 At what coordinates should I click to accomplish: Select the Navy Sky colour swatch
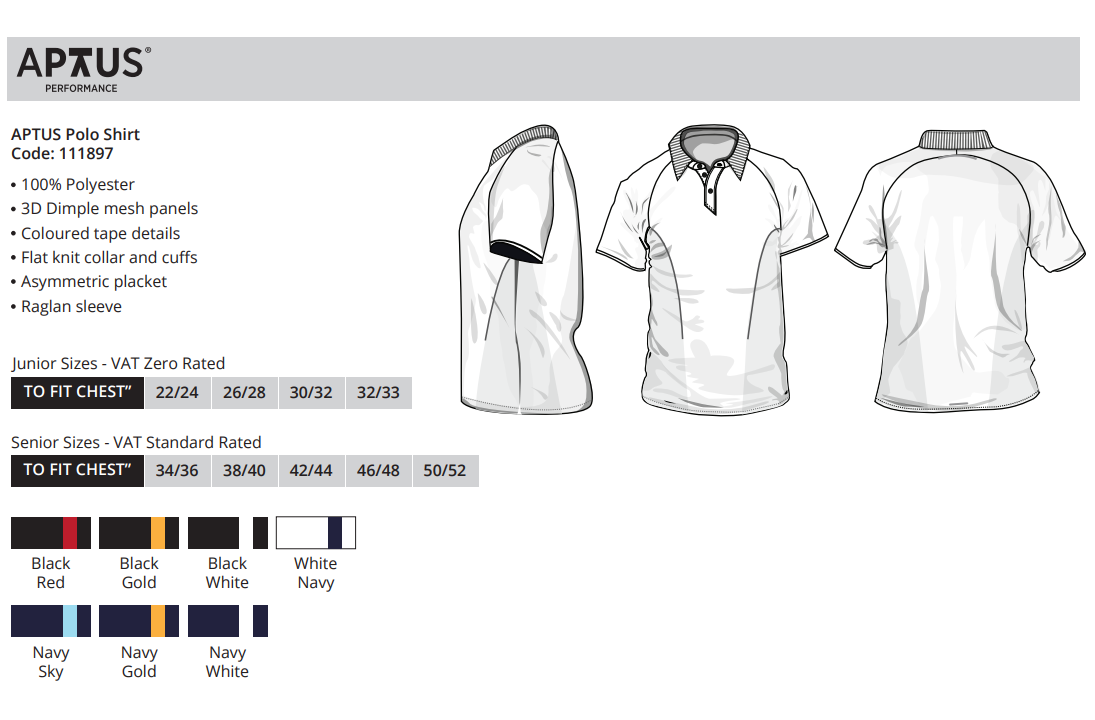pyautogui.click(x=51, y=622)
